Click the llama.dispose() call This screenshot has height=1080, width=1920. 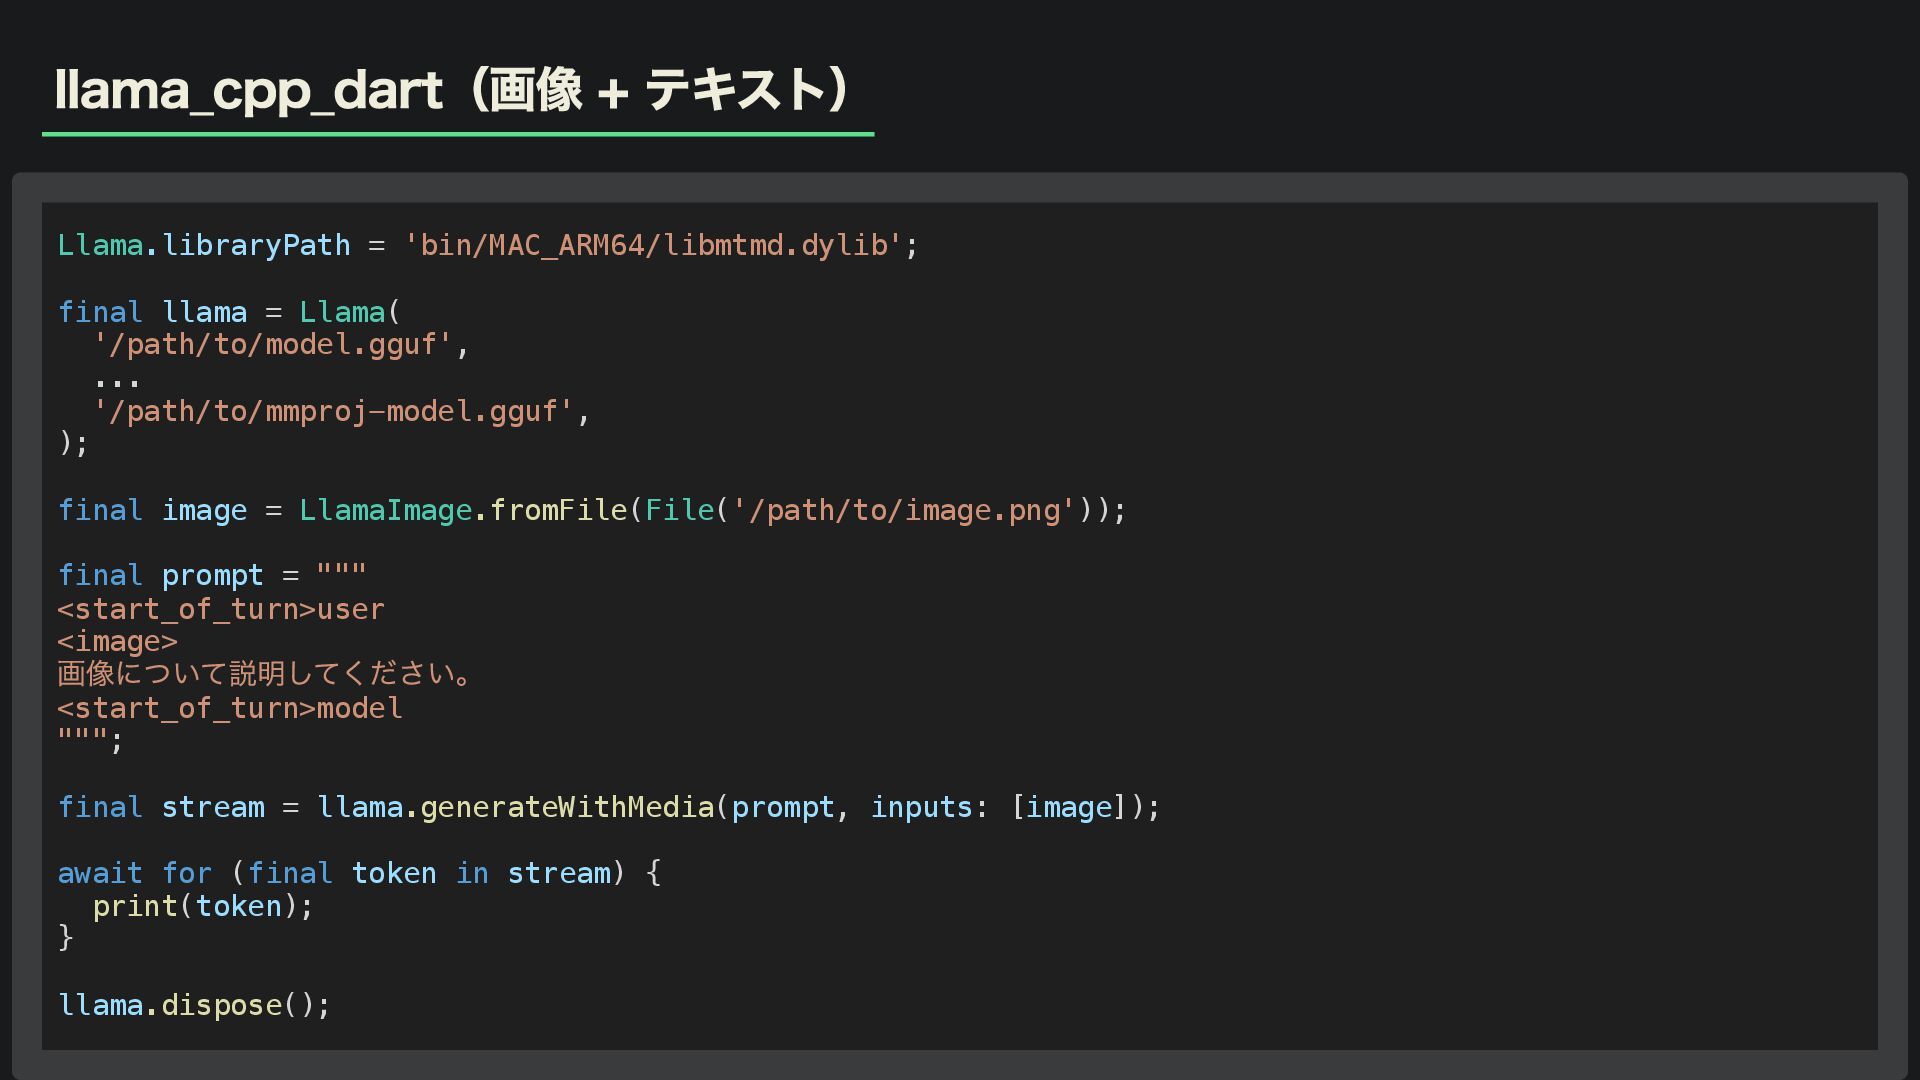(194, 1005)
